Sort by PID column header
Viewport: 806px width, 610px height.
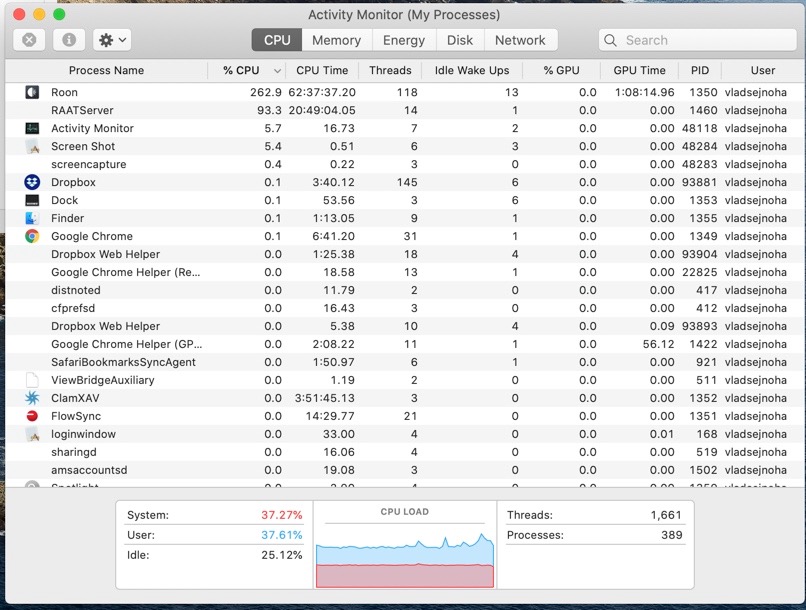pyautogui.click(x=700, y=70)
